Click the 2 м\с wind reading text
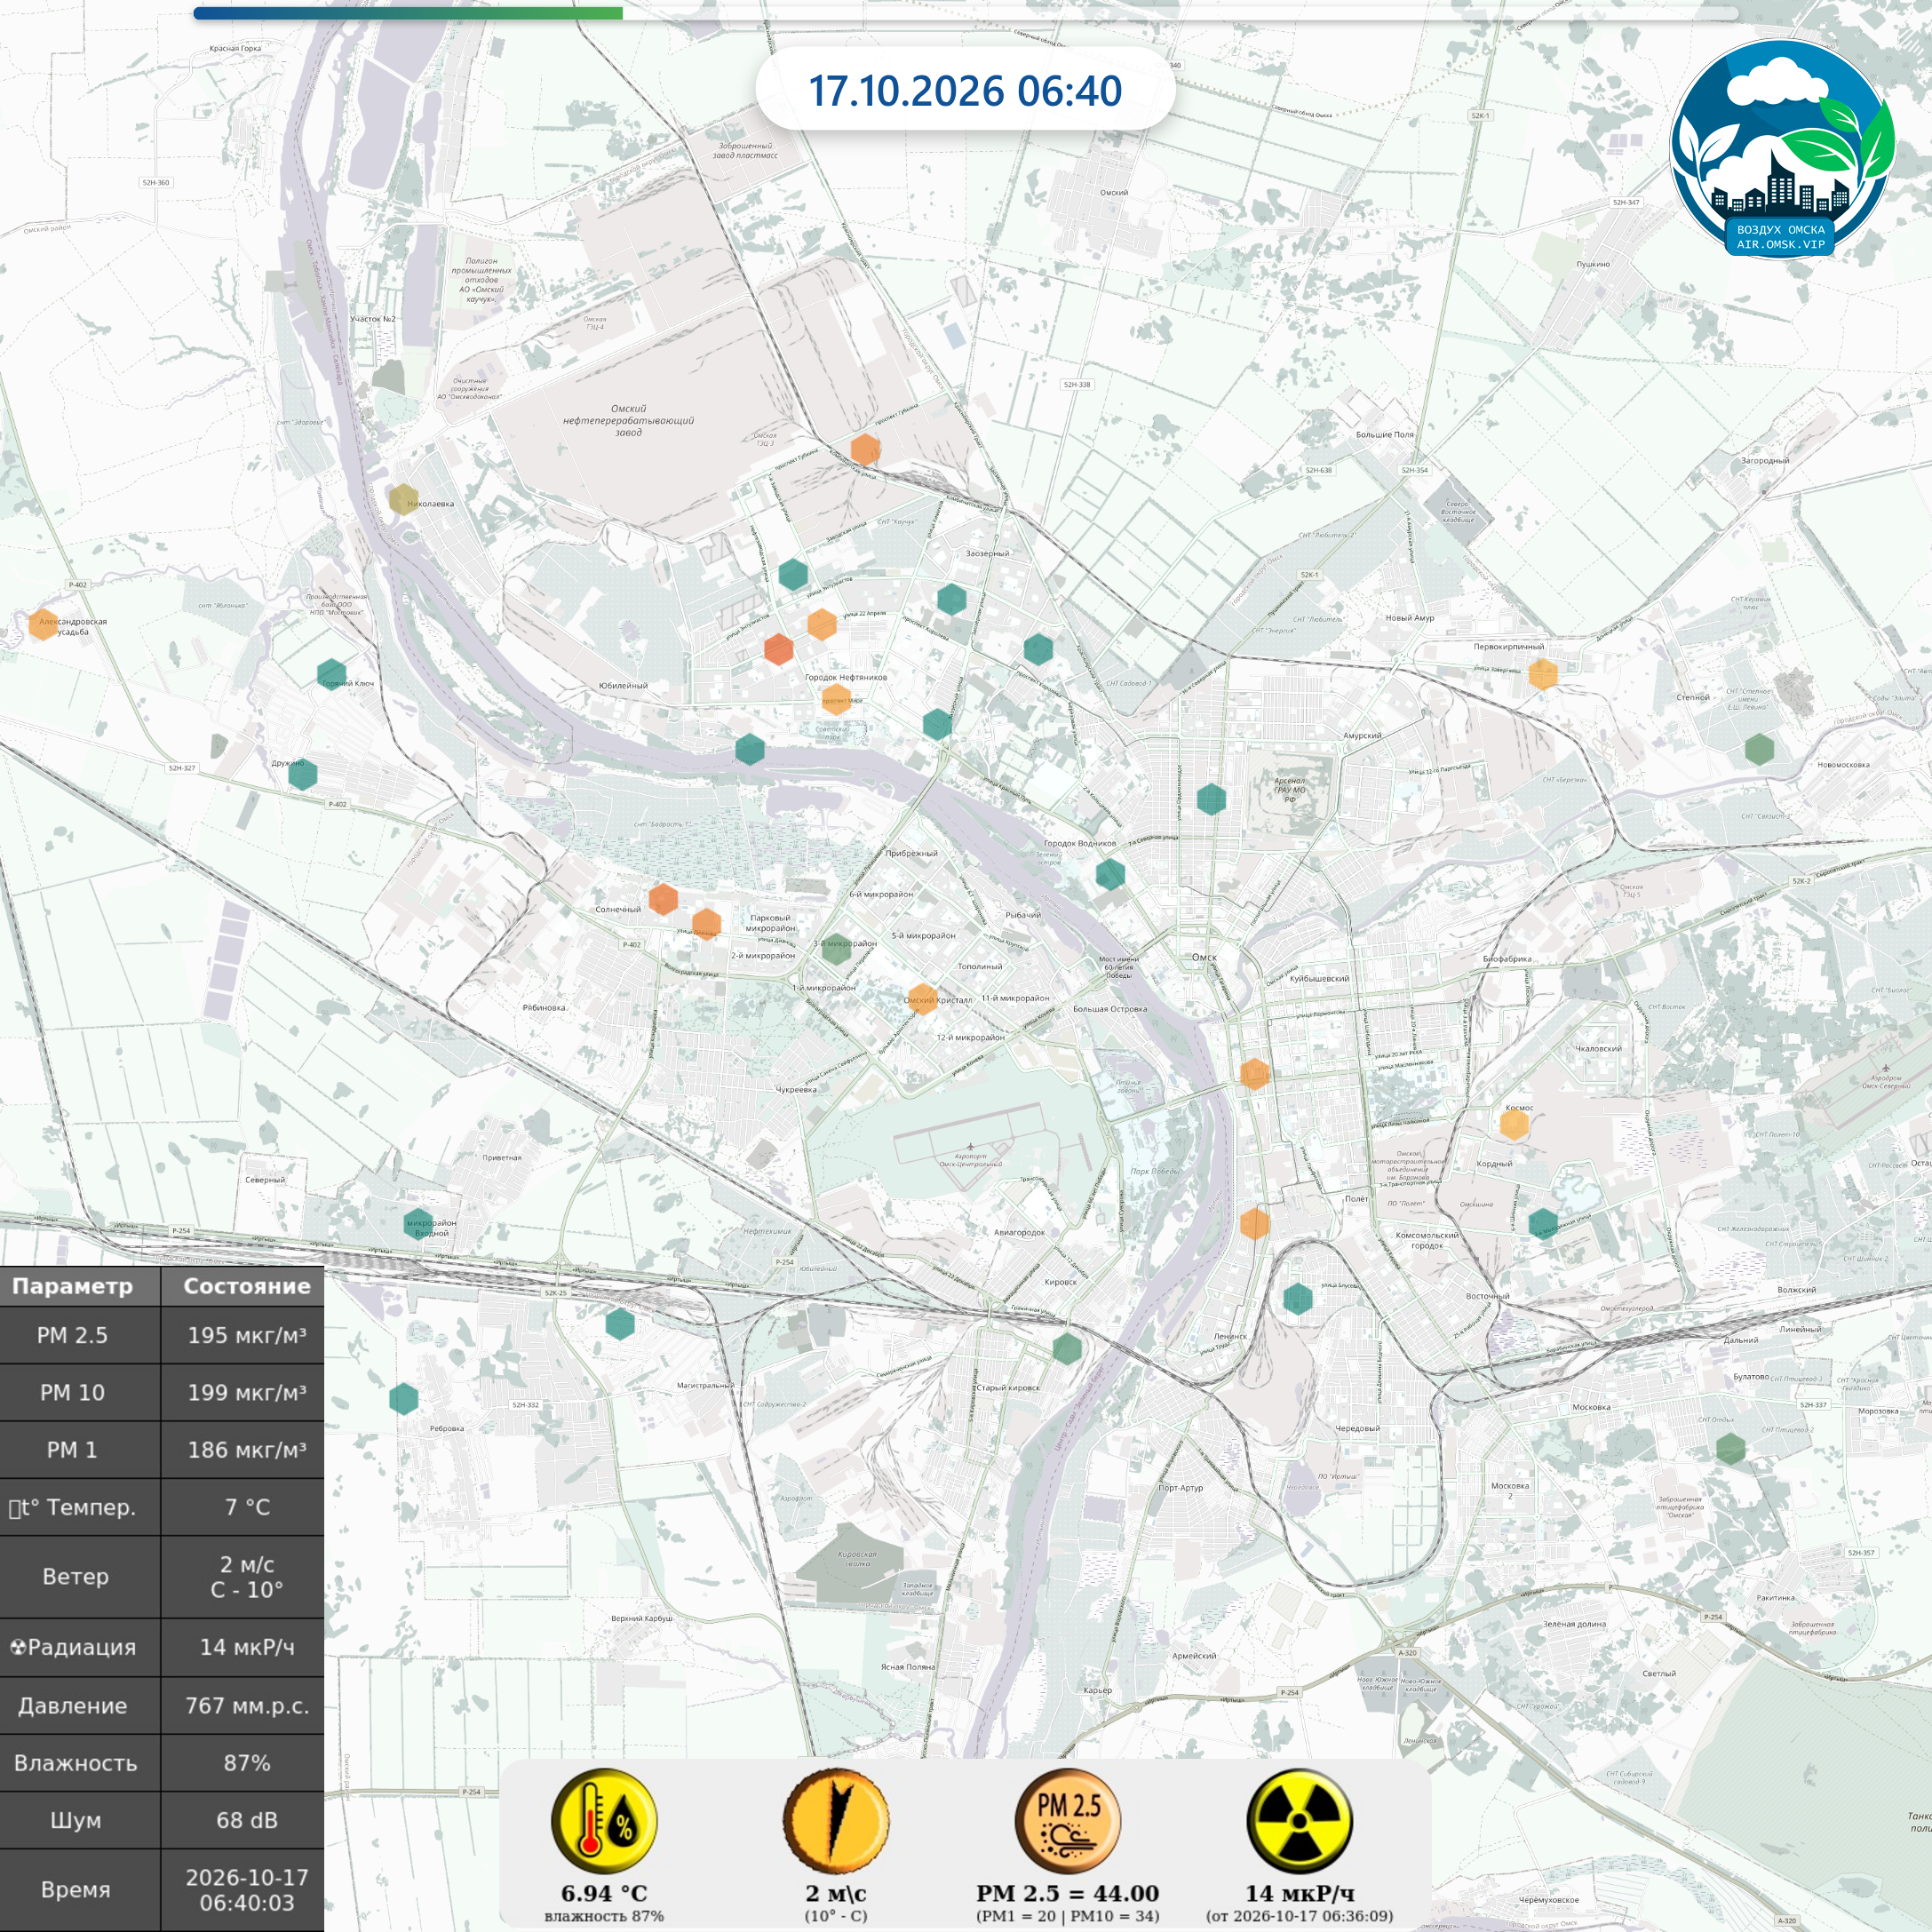Viewport: 1932px width, 1932px height. (836, 1893)
